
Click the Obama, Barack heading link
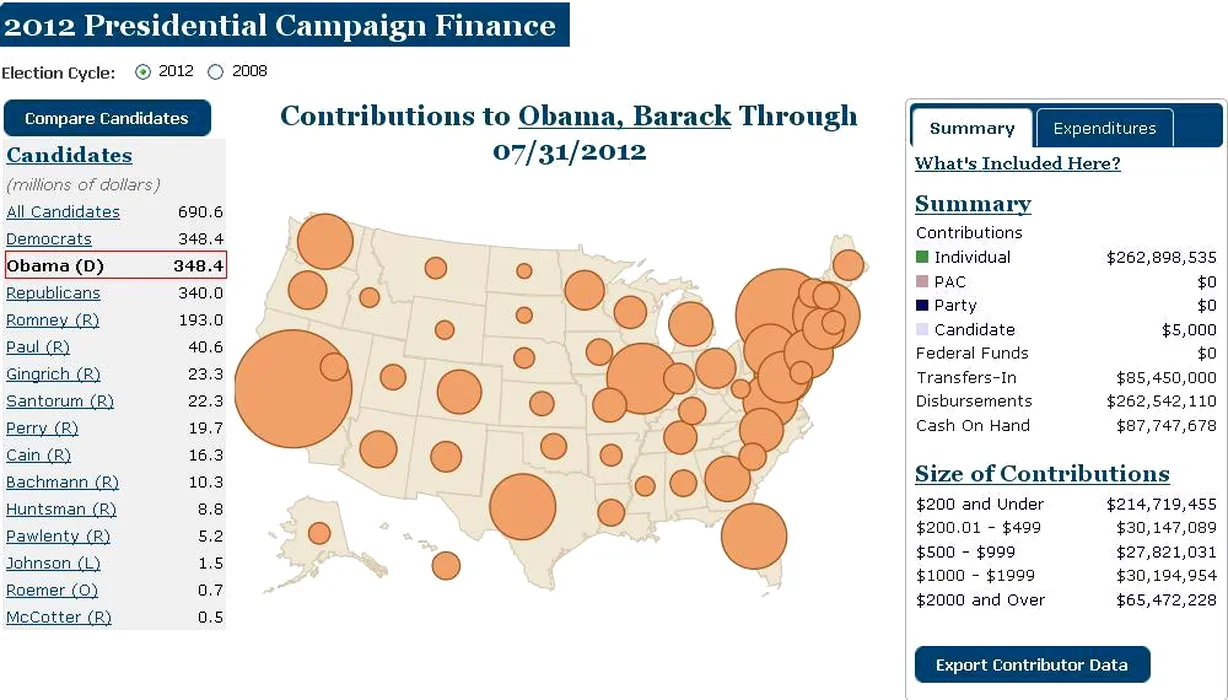click(x=624, y=116)
